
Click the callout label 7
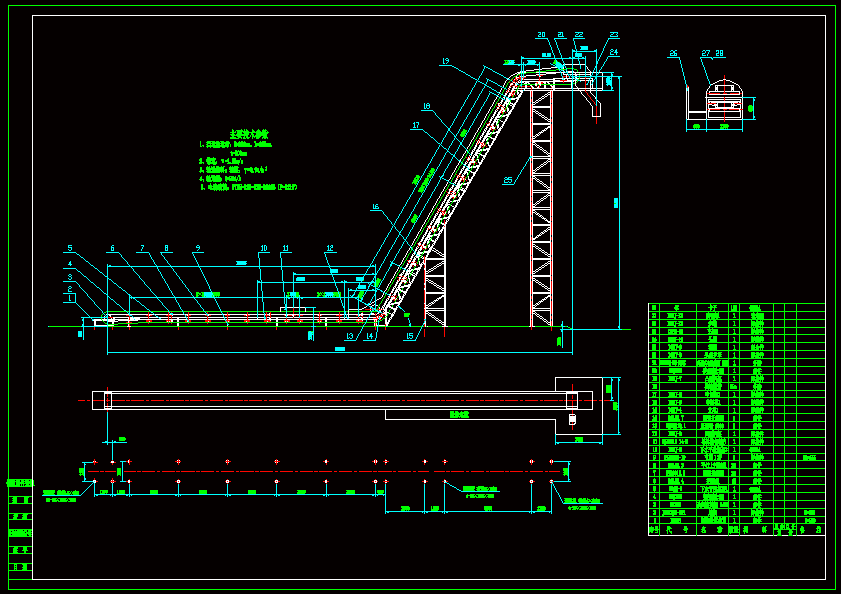tap(142, 248)
